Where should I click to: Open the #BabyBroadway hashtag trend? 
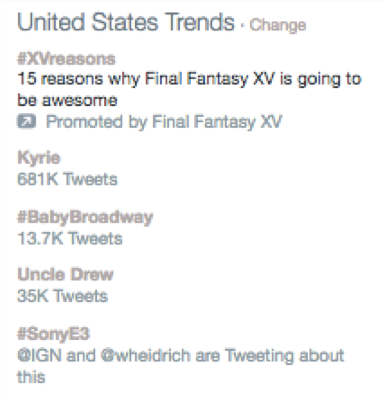pos(85,218)
